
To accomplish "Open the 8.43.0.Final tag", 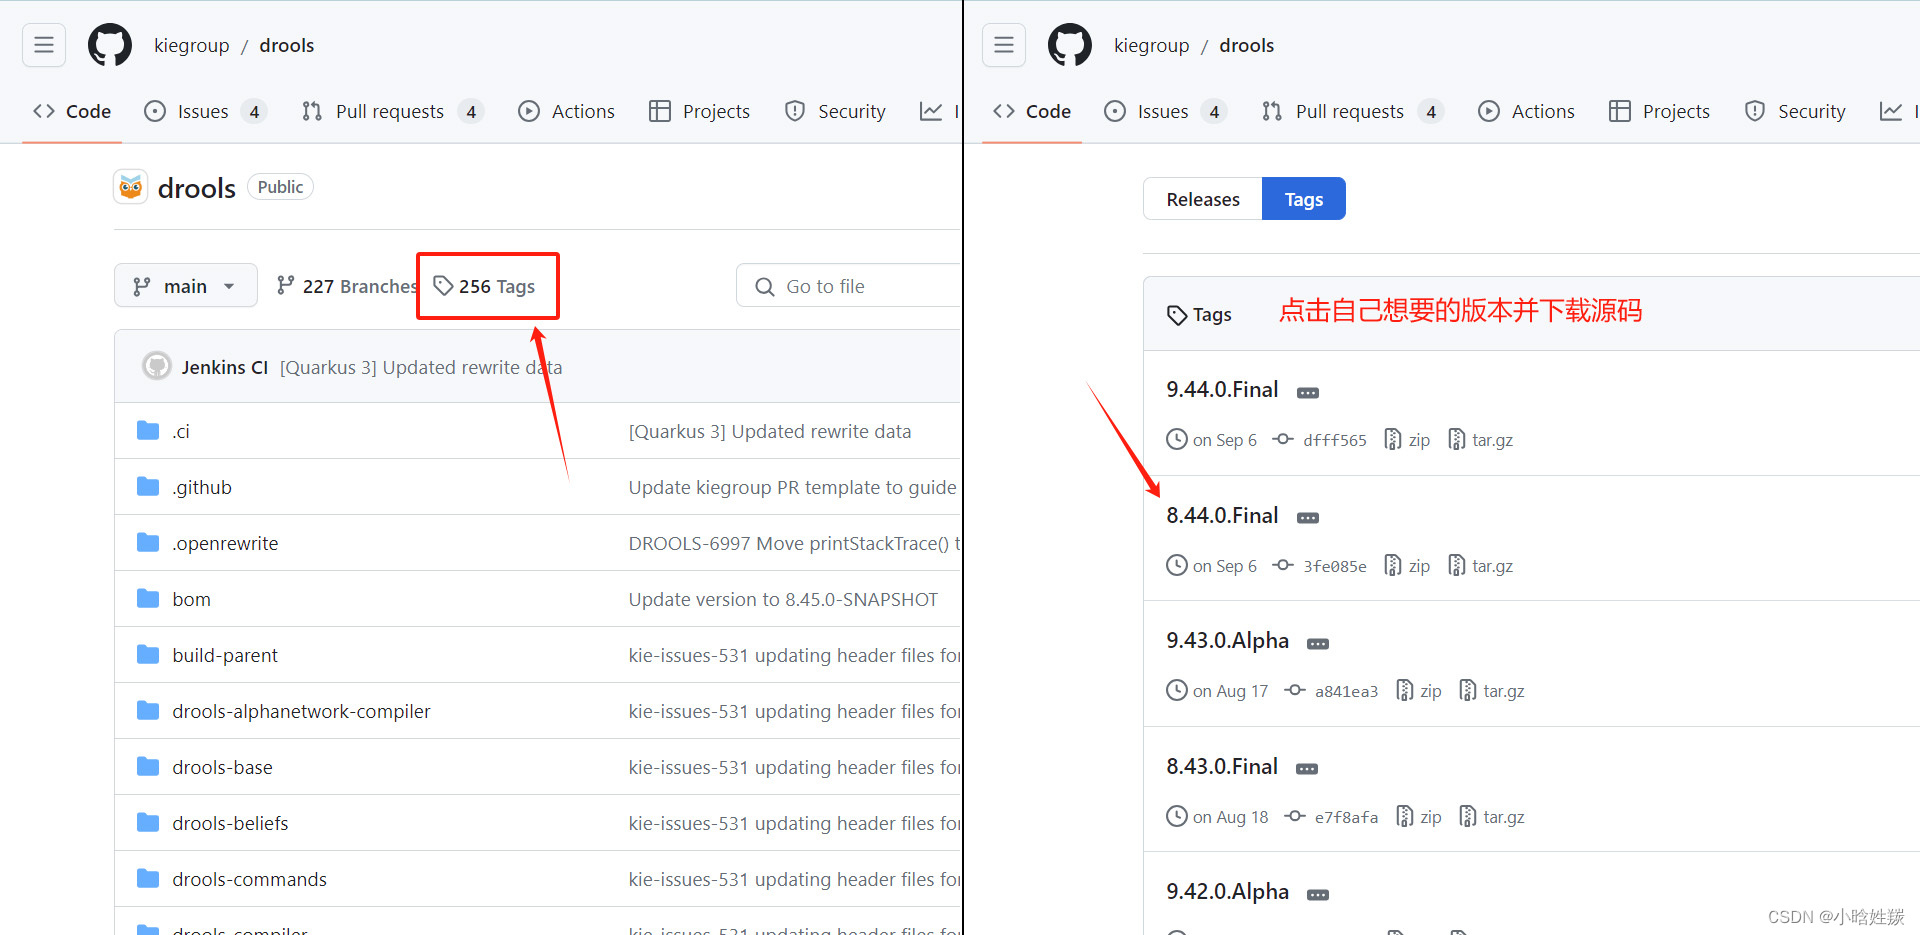I will tap(1222, 766).
